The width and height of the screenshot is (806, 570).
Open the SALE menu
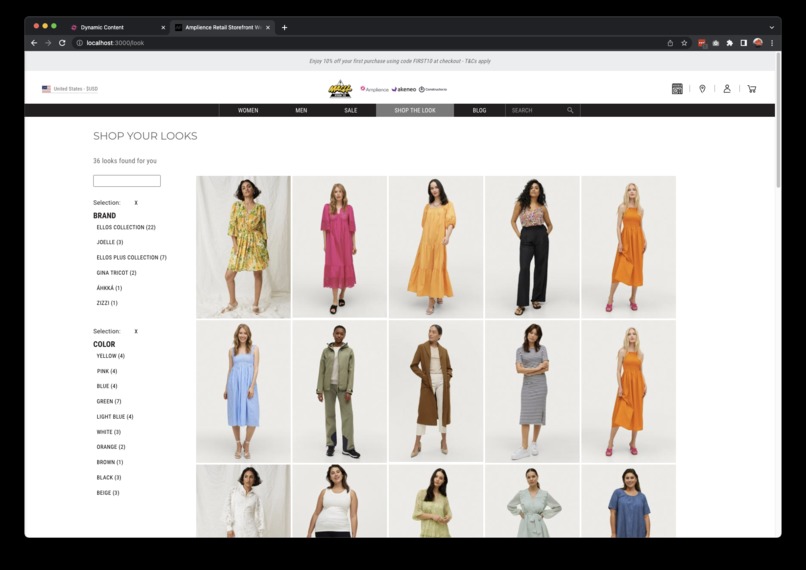pyautogui.click(x=351, y=110)
